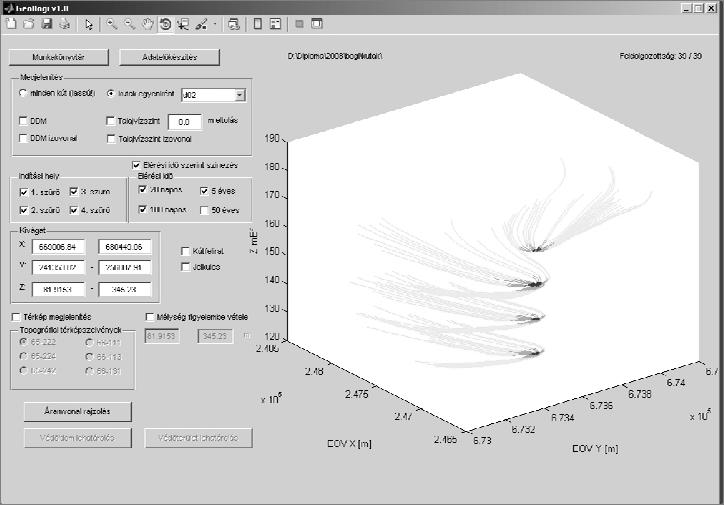The width and height of the screenshot is (724, 505).
Task: Select the 65-224 map sheet radio button
Action: [x=23, y=356]
